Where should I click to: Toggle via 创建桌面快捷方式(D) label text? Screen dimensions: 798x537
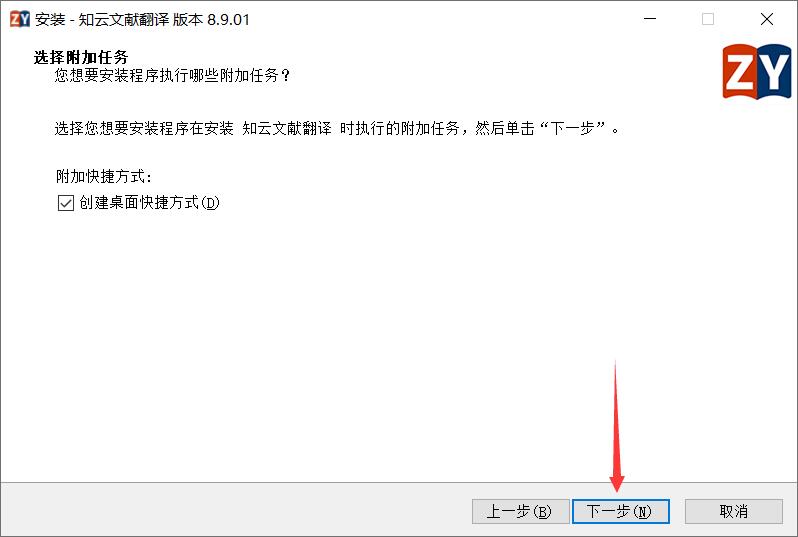point(149,203)
